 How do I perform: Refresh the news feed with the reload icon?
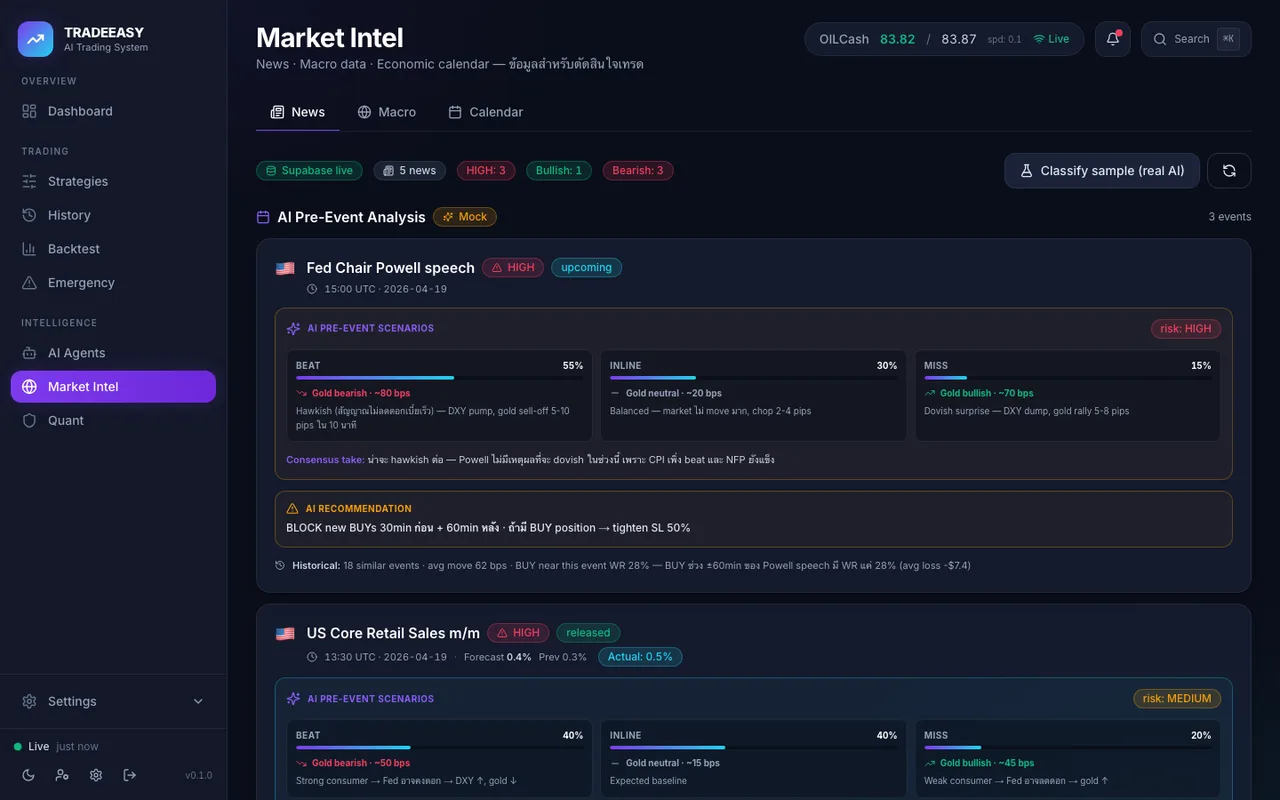coord(1229,171)
